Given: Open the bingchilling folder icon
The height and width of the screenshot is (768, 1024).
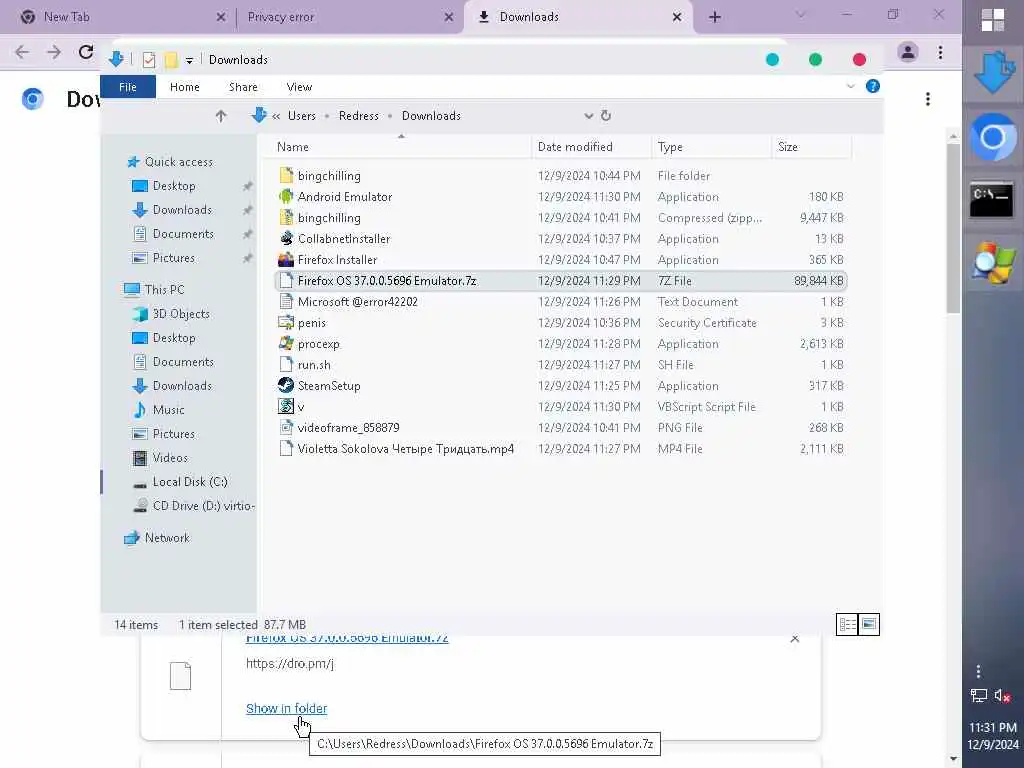Looking at the screenshot, I should (x=286, y=176).
